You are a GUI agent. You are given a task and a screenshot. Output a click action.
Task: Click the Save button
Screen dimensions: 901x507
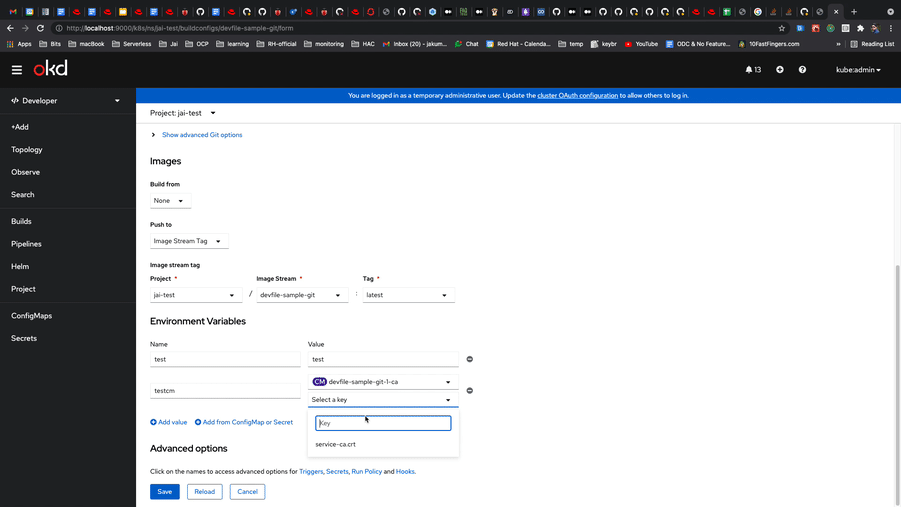tap(165, 491)
